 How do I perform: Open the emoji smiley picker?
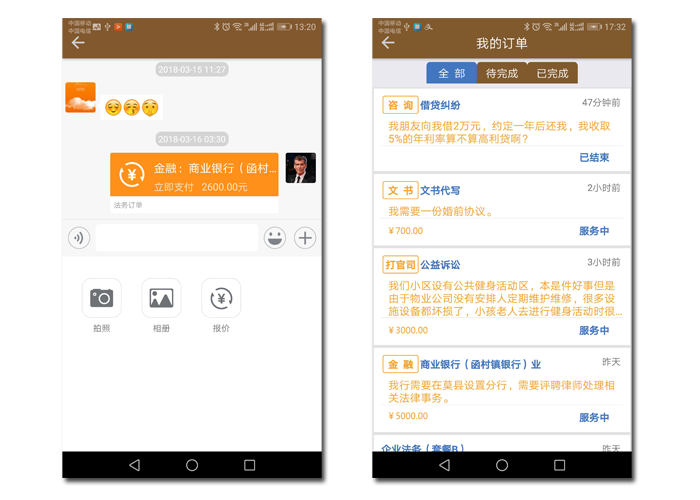[275, 238]
